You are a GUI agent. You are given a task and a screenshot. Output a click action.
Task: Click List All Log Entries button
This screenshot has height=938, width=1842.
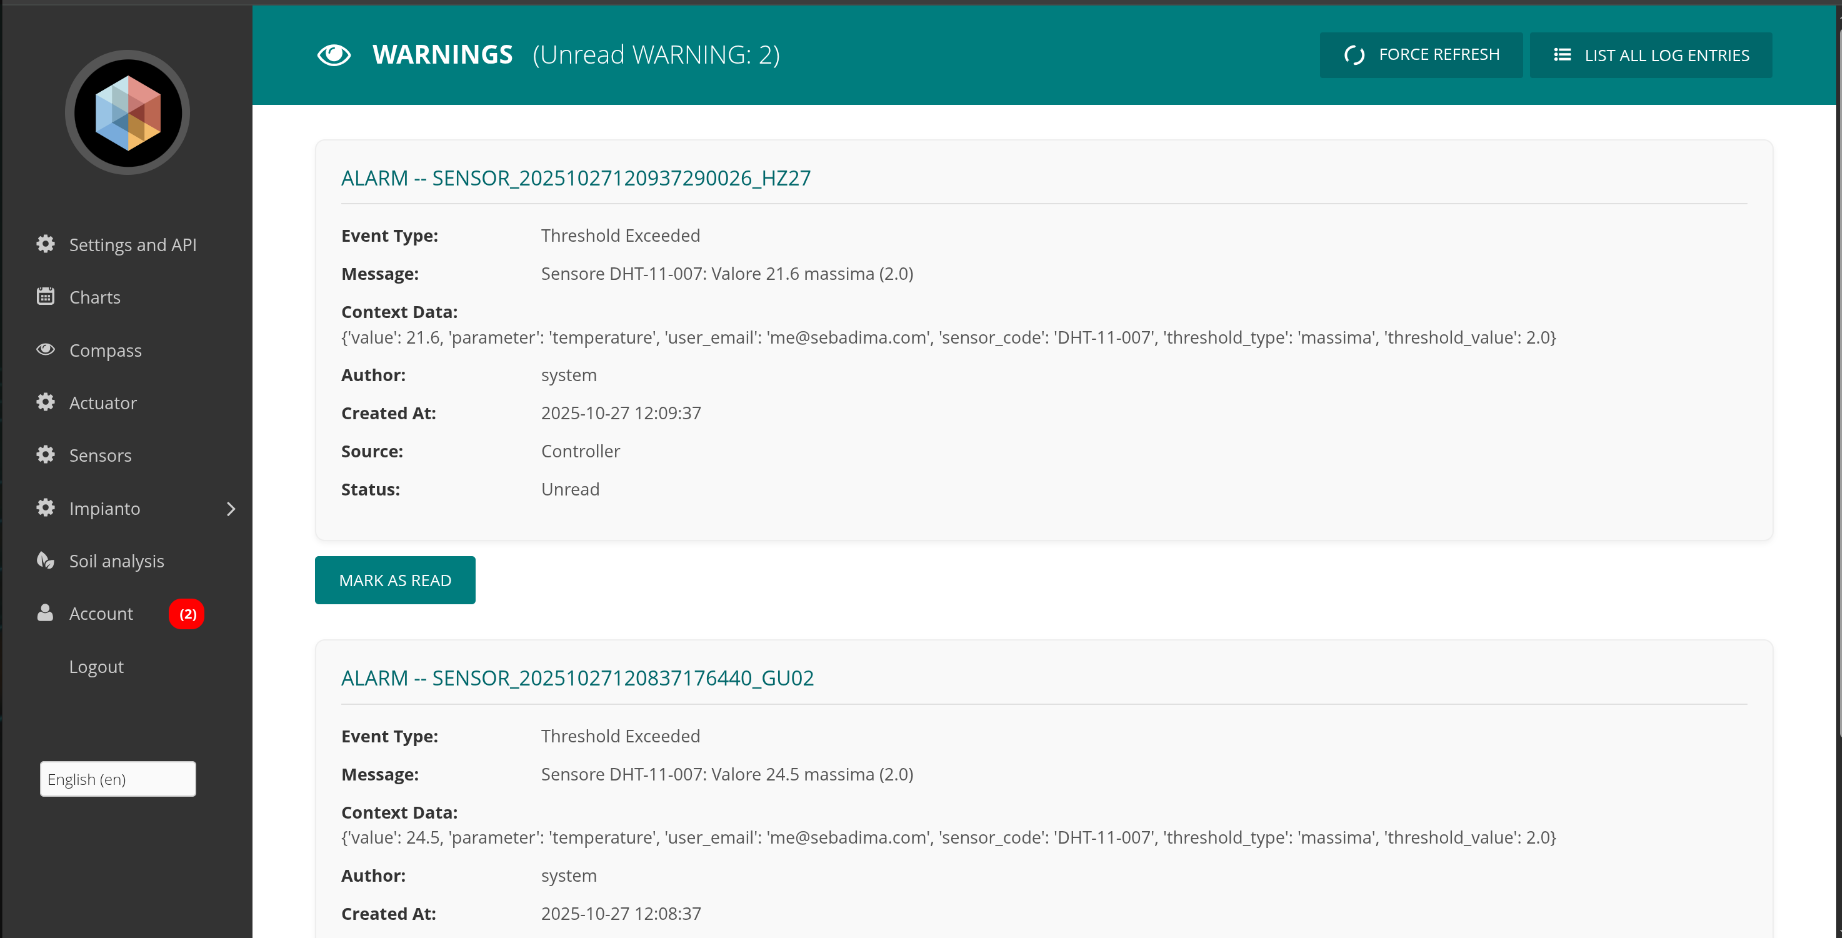click(x=1650, y=55)
